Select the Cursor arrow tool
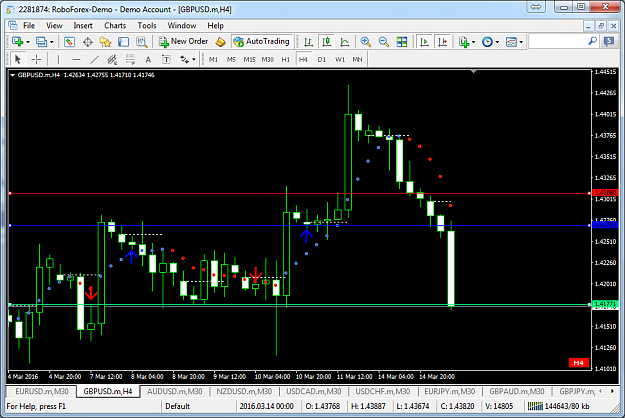 18,59
